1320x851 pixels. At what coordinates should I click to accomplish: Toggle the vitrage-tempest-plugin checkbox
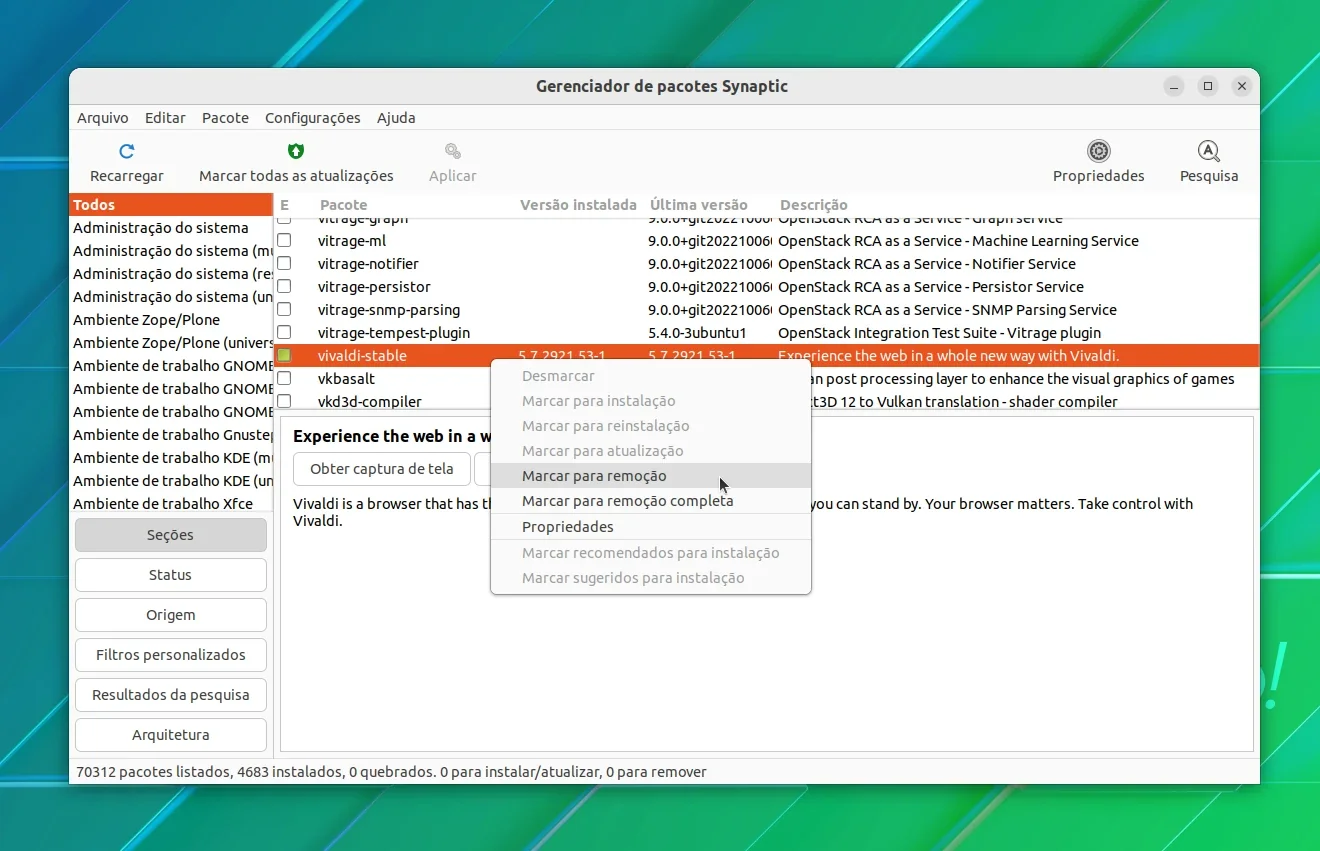284,332
